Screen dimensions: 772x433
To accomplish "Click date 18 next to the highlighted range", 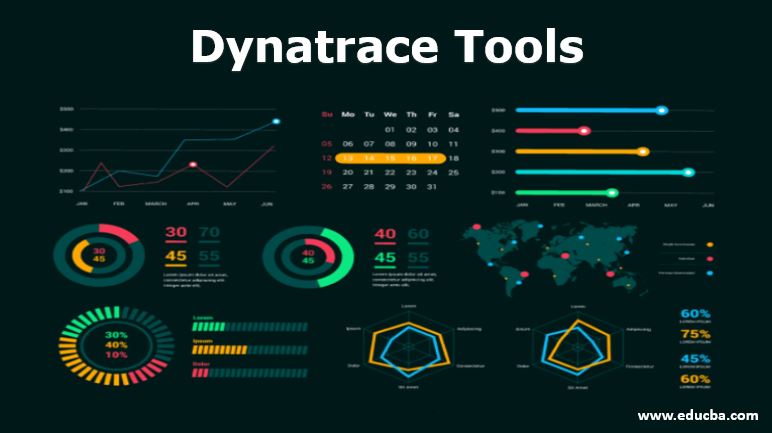I will [453, 158].
